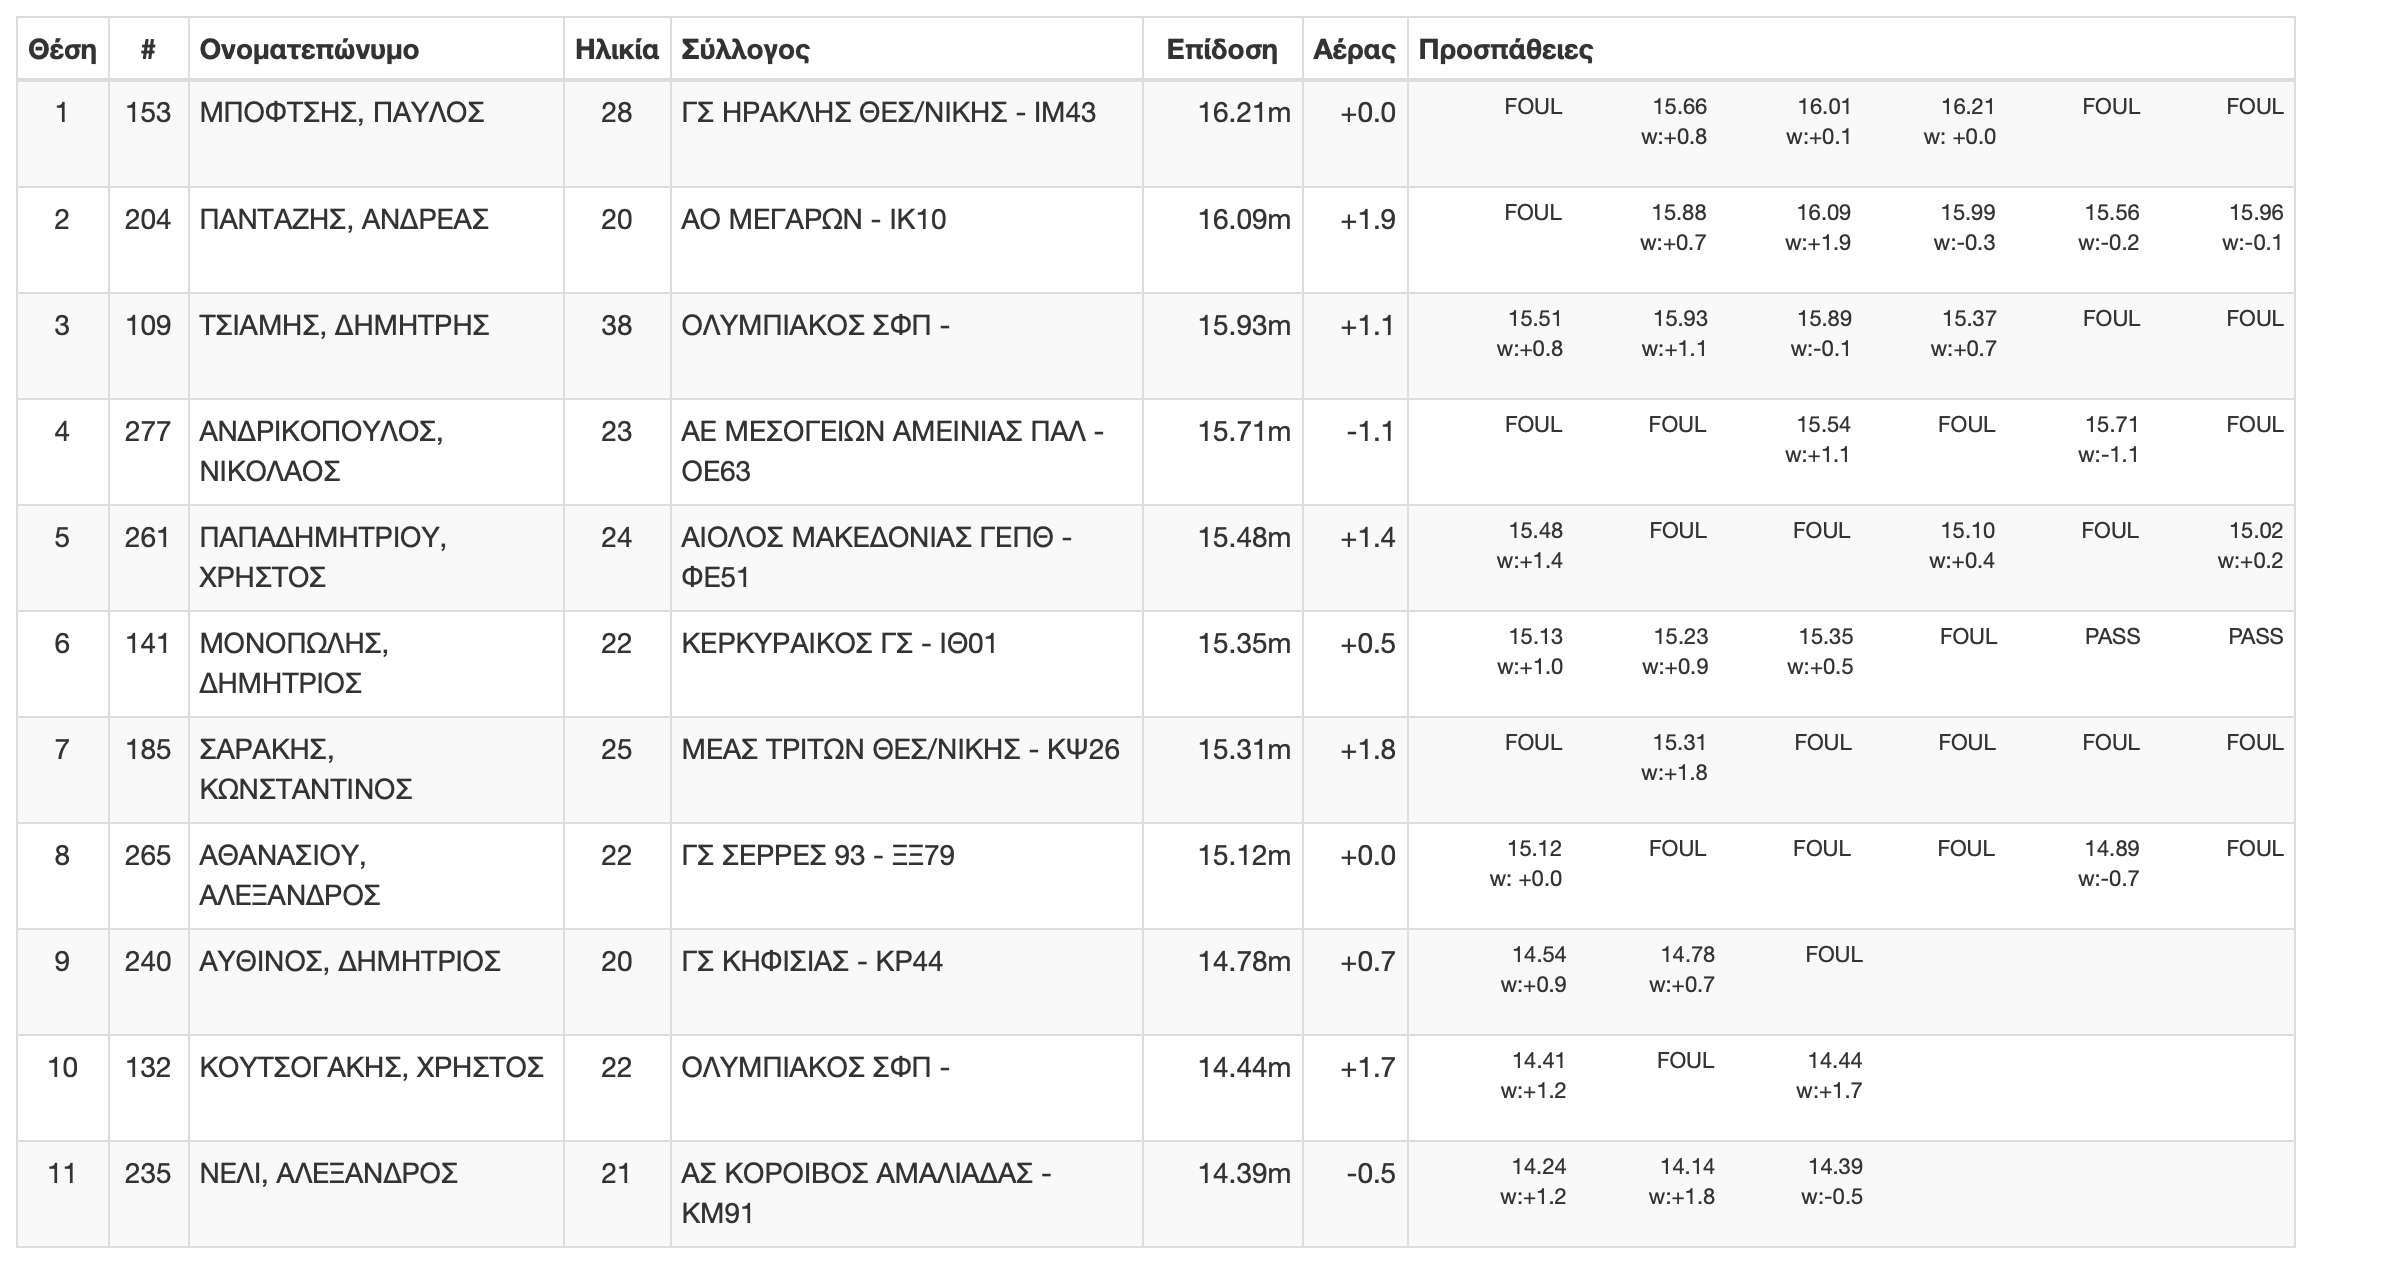Click the Ονοματεπώνυμο column header

(x=309, y=49)
